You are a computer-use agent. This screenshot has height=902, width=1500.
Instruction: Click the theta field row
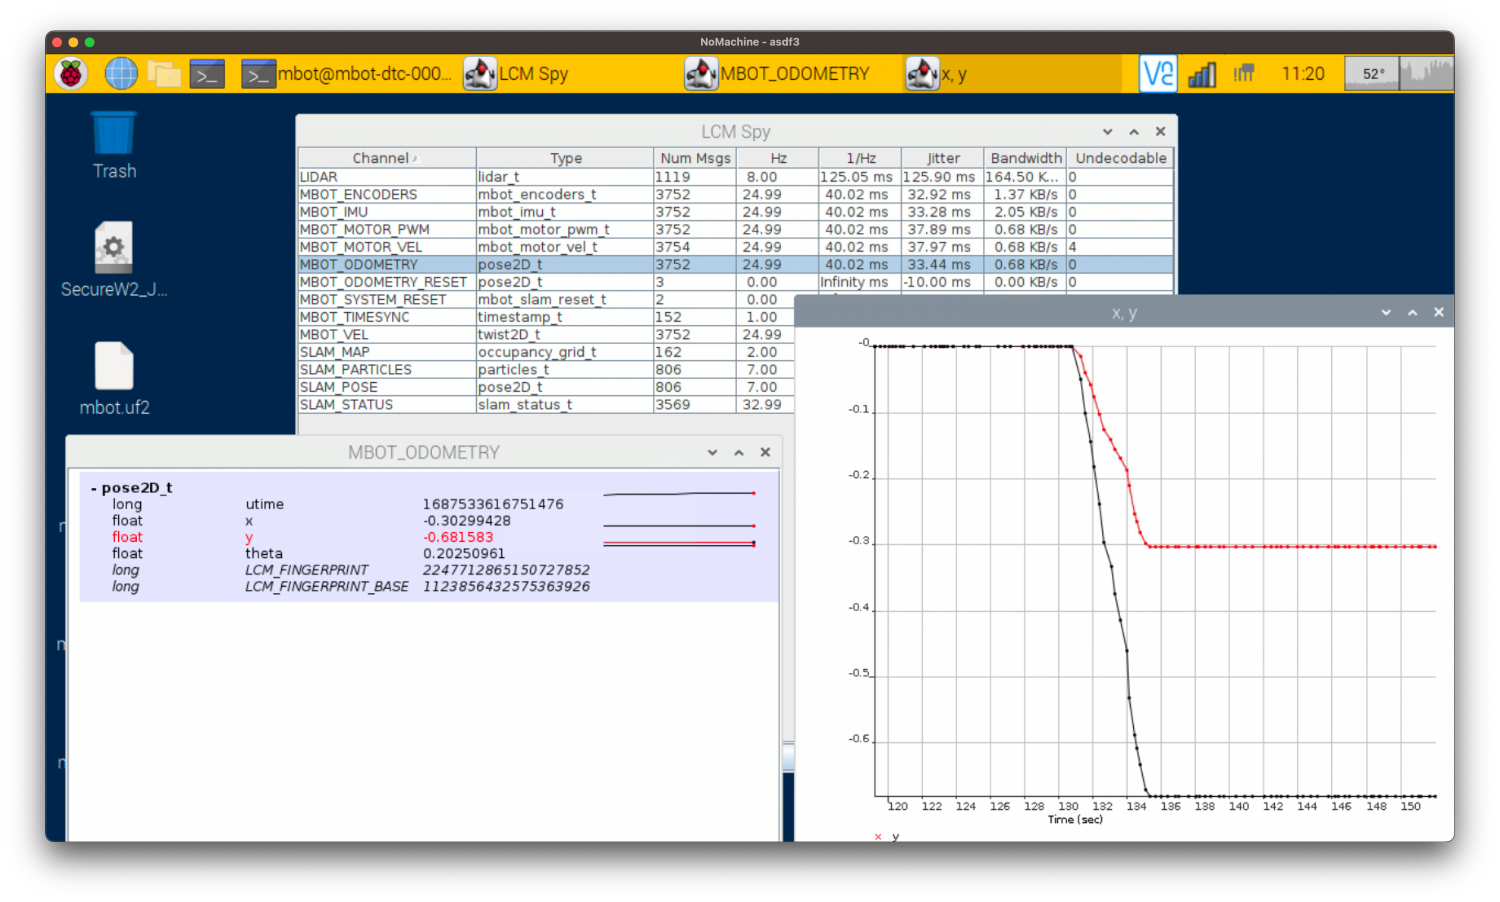pos(428,553)
